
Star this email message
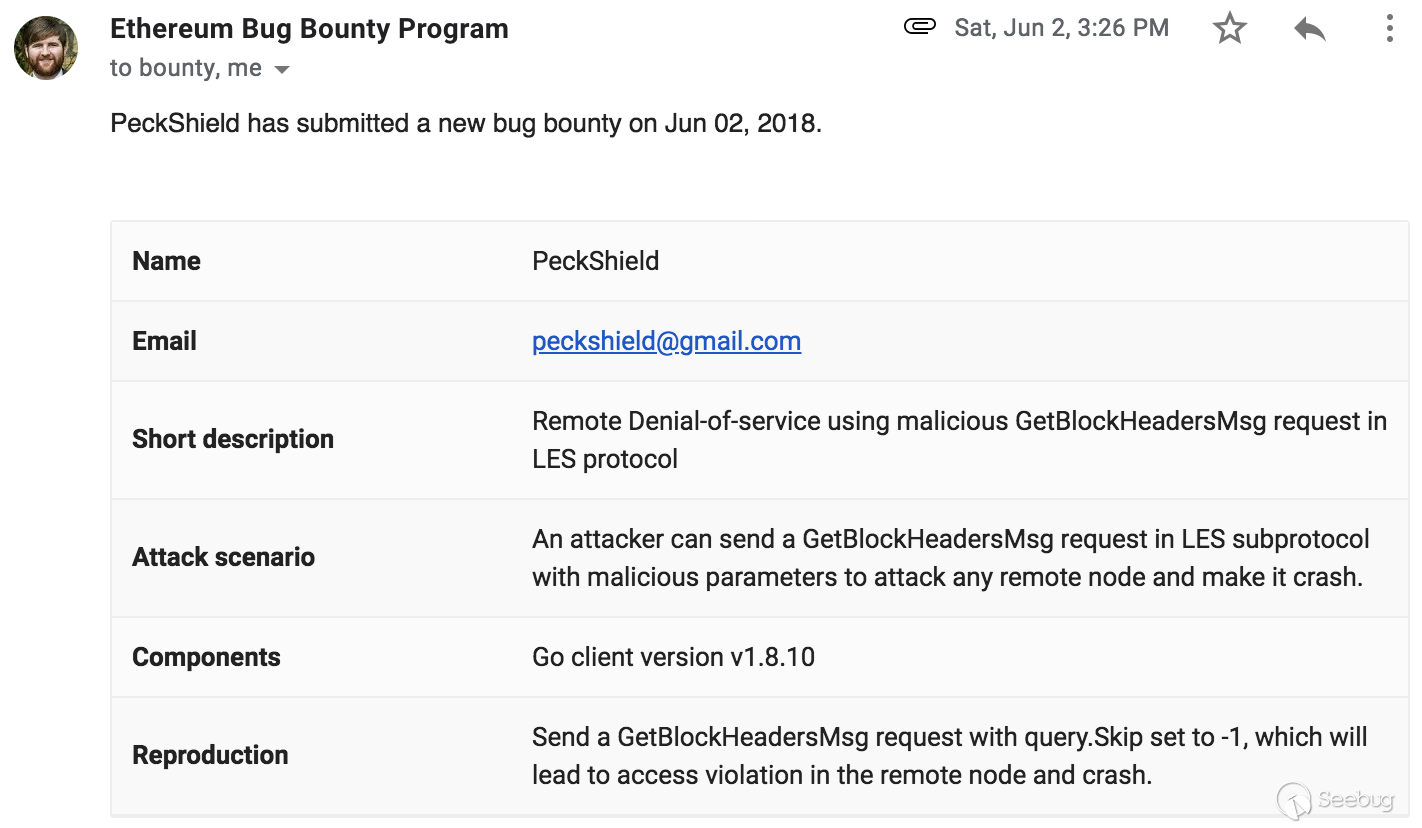pyautogui.click(x=1229, y=28)
